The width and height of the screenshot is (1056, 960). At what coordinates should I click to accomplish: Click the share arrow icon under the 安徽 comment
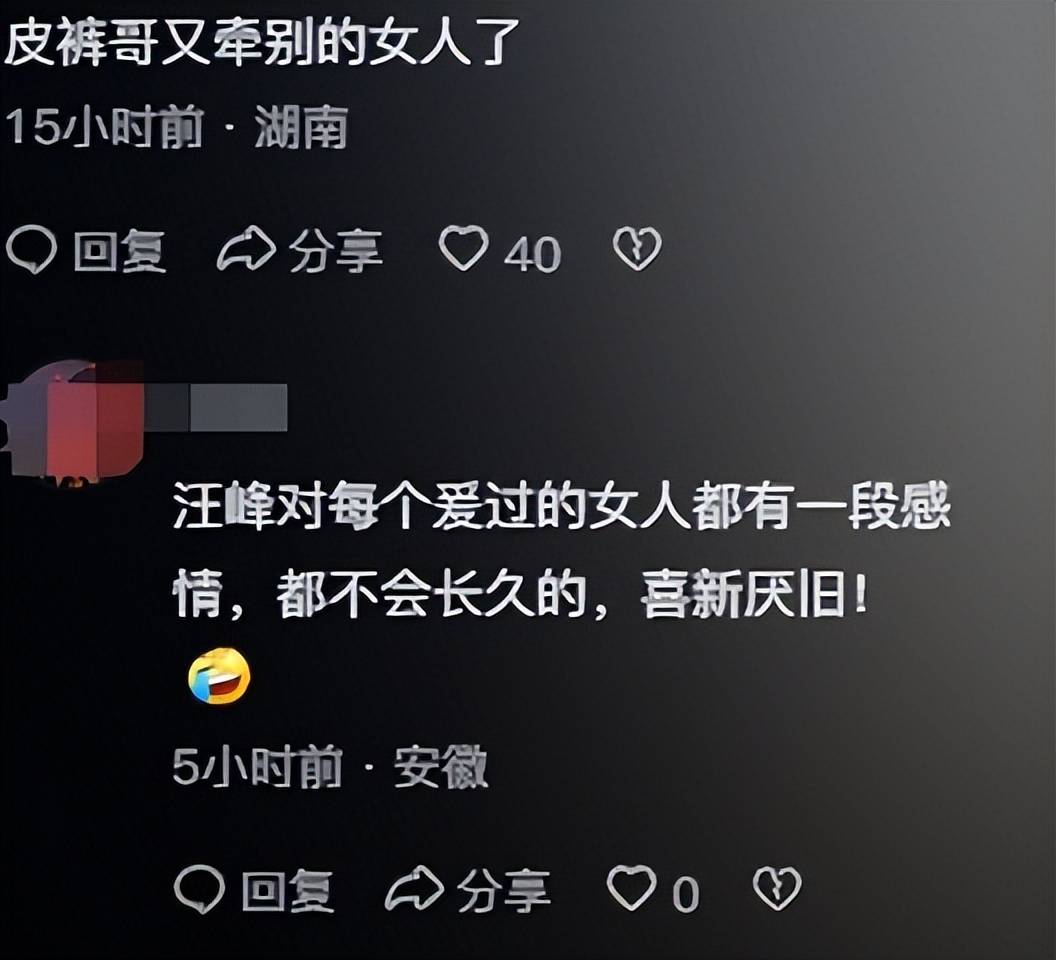[414, 889]
